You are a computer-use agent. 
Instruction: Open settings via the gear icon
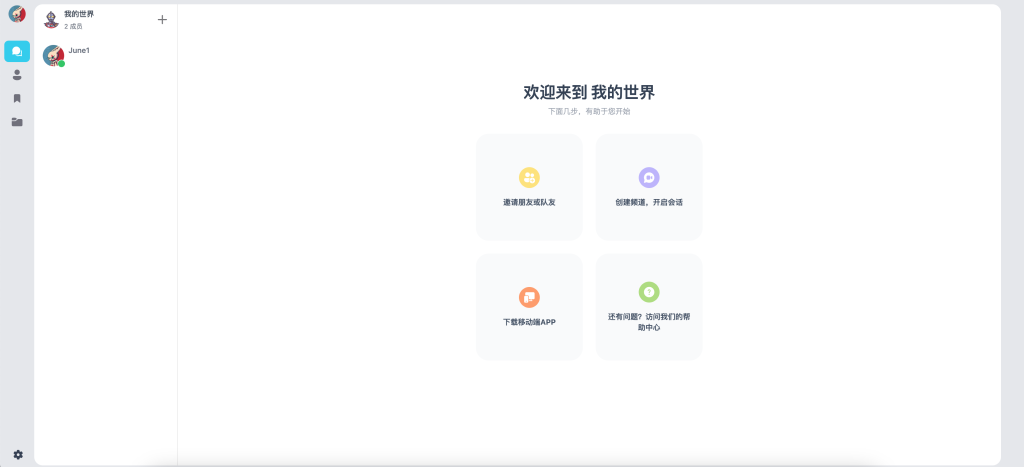tap(17, 454)
